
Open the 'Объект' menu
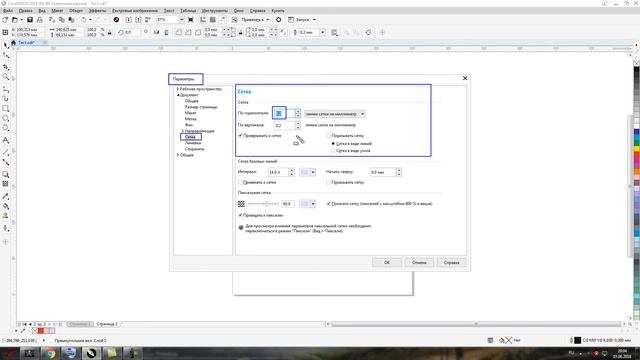click(76, 11)
